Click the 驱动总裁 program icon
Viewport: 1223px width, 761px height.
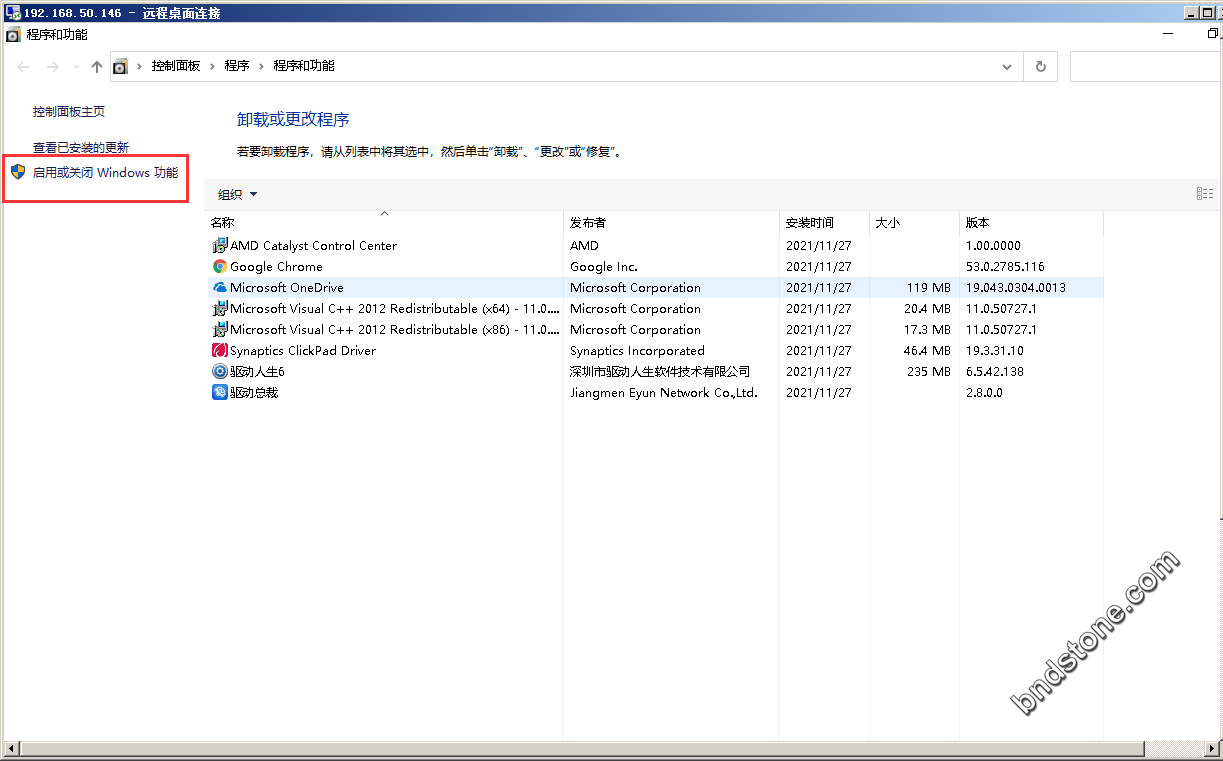click(x=220, y=392)
